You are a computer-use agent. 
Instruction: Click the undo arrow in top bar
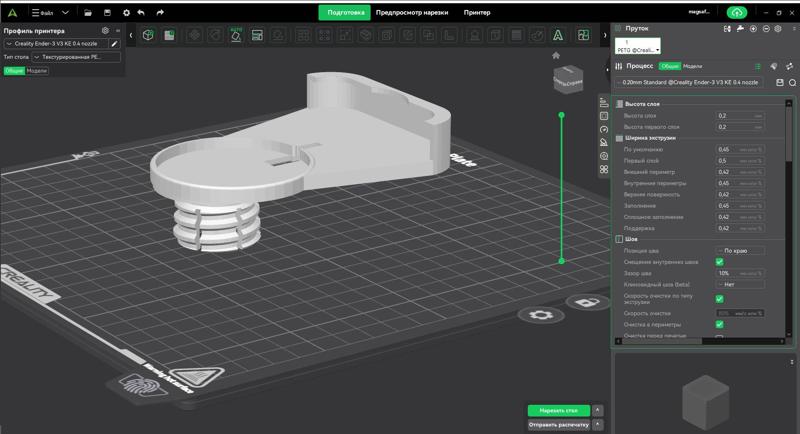click(142, 13)
